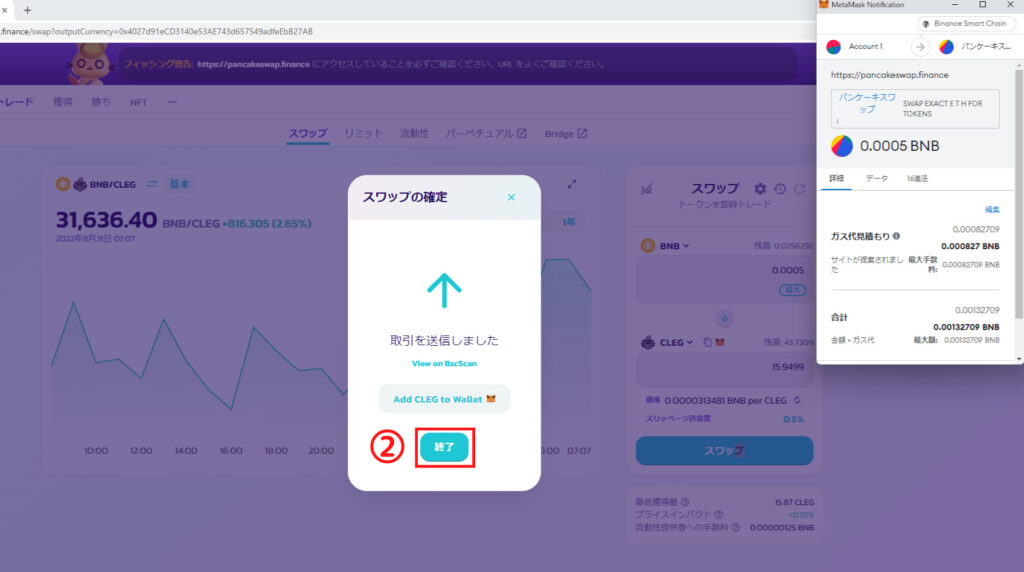Image resolution: width=1024 pixels, height=572 pixels.
Task: Click the 最大 max amount button
Action: pos(792,290)
